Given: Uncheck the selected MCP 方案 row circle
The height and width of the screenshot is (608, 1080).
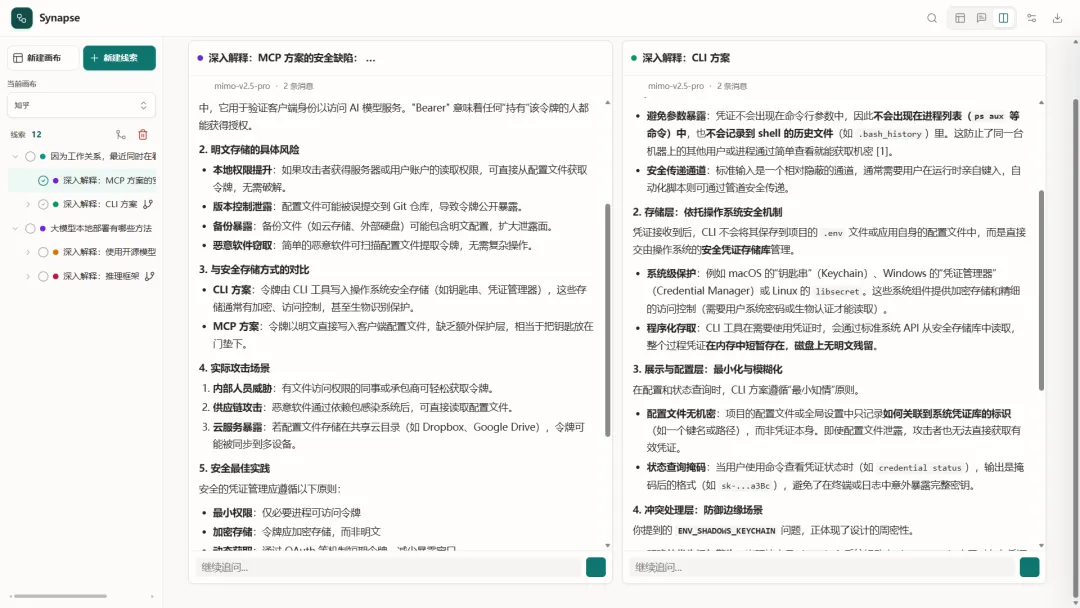Looking at the screenshot, I should point(43,180).
